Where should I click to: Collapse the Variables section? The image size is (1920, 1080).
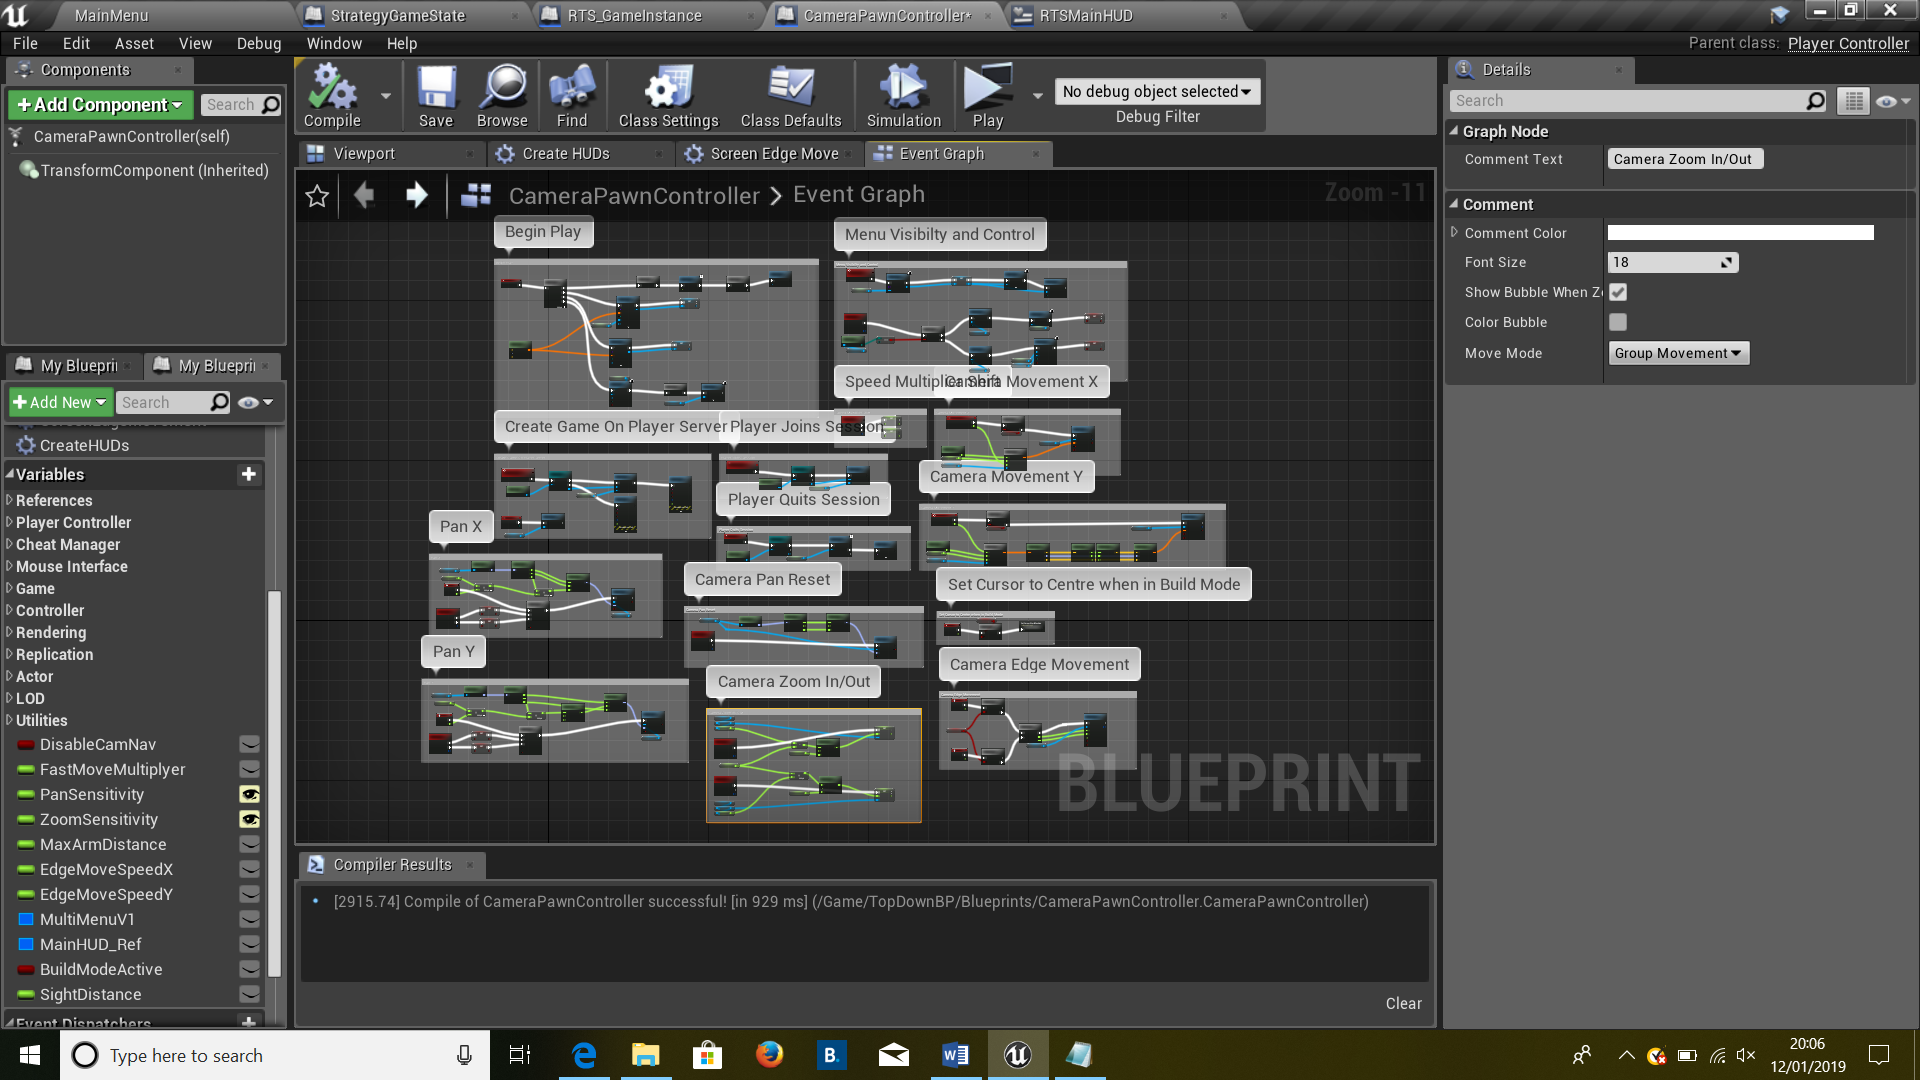pyautogui.click(x=10, y=474)
